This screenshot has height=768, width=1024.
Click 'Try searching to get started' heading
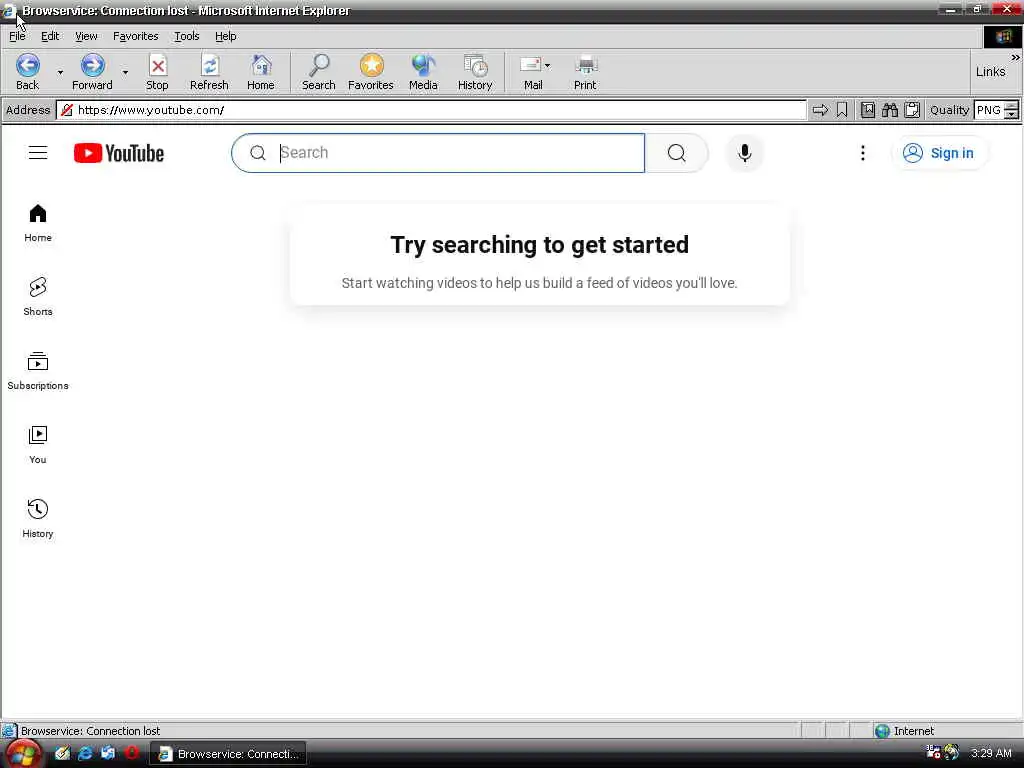539,244
